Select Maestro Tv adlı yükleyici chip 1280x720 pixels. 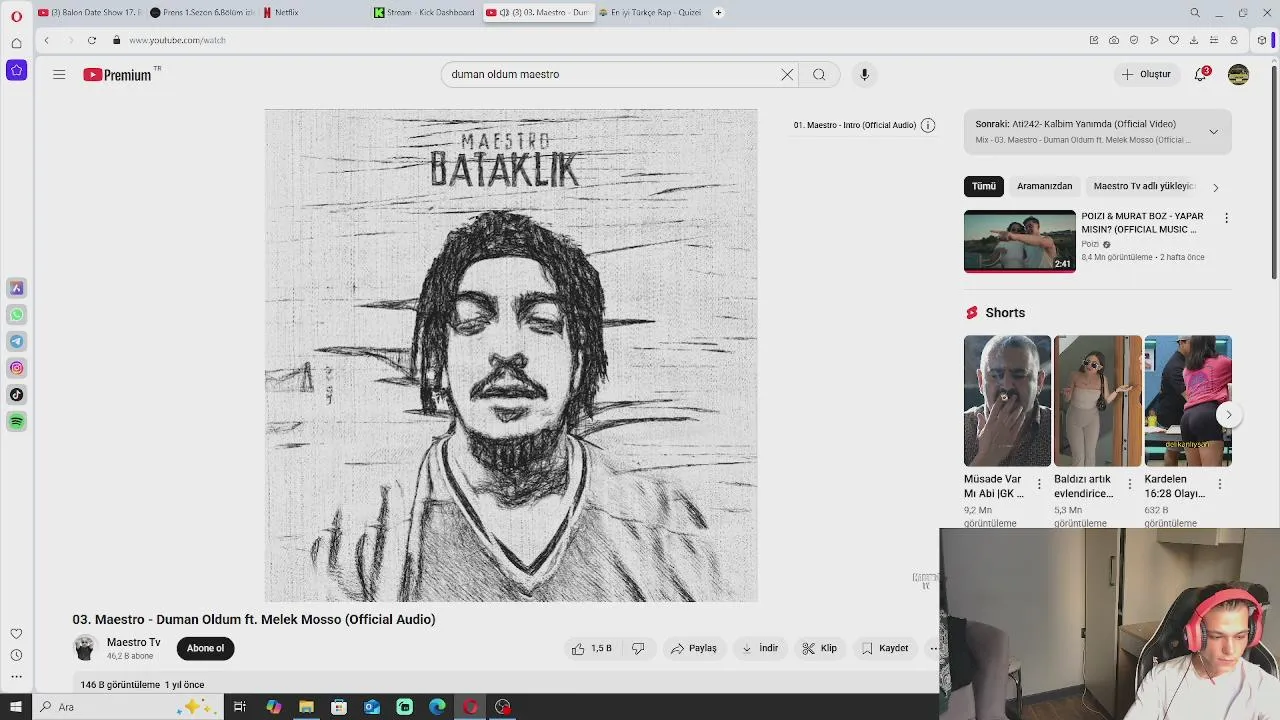coord(1144,186)
